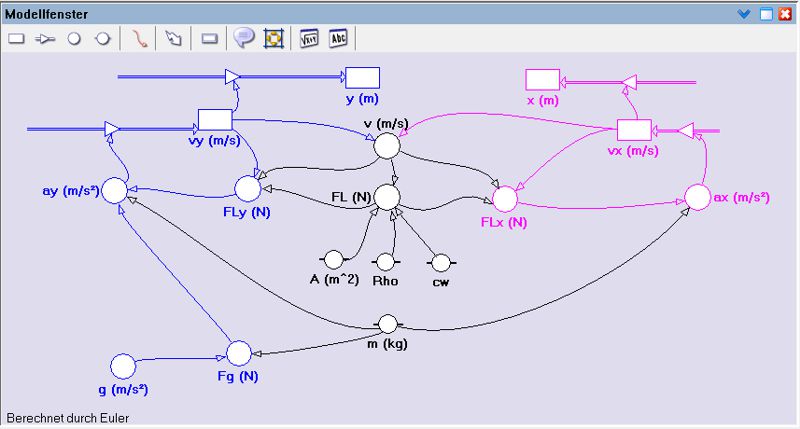This screenshot has height=429, width=800.
Task: Activate the red connector arrow tool
Action: point(140,38)
